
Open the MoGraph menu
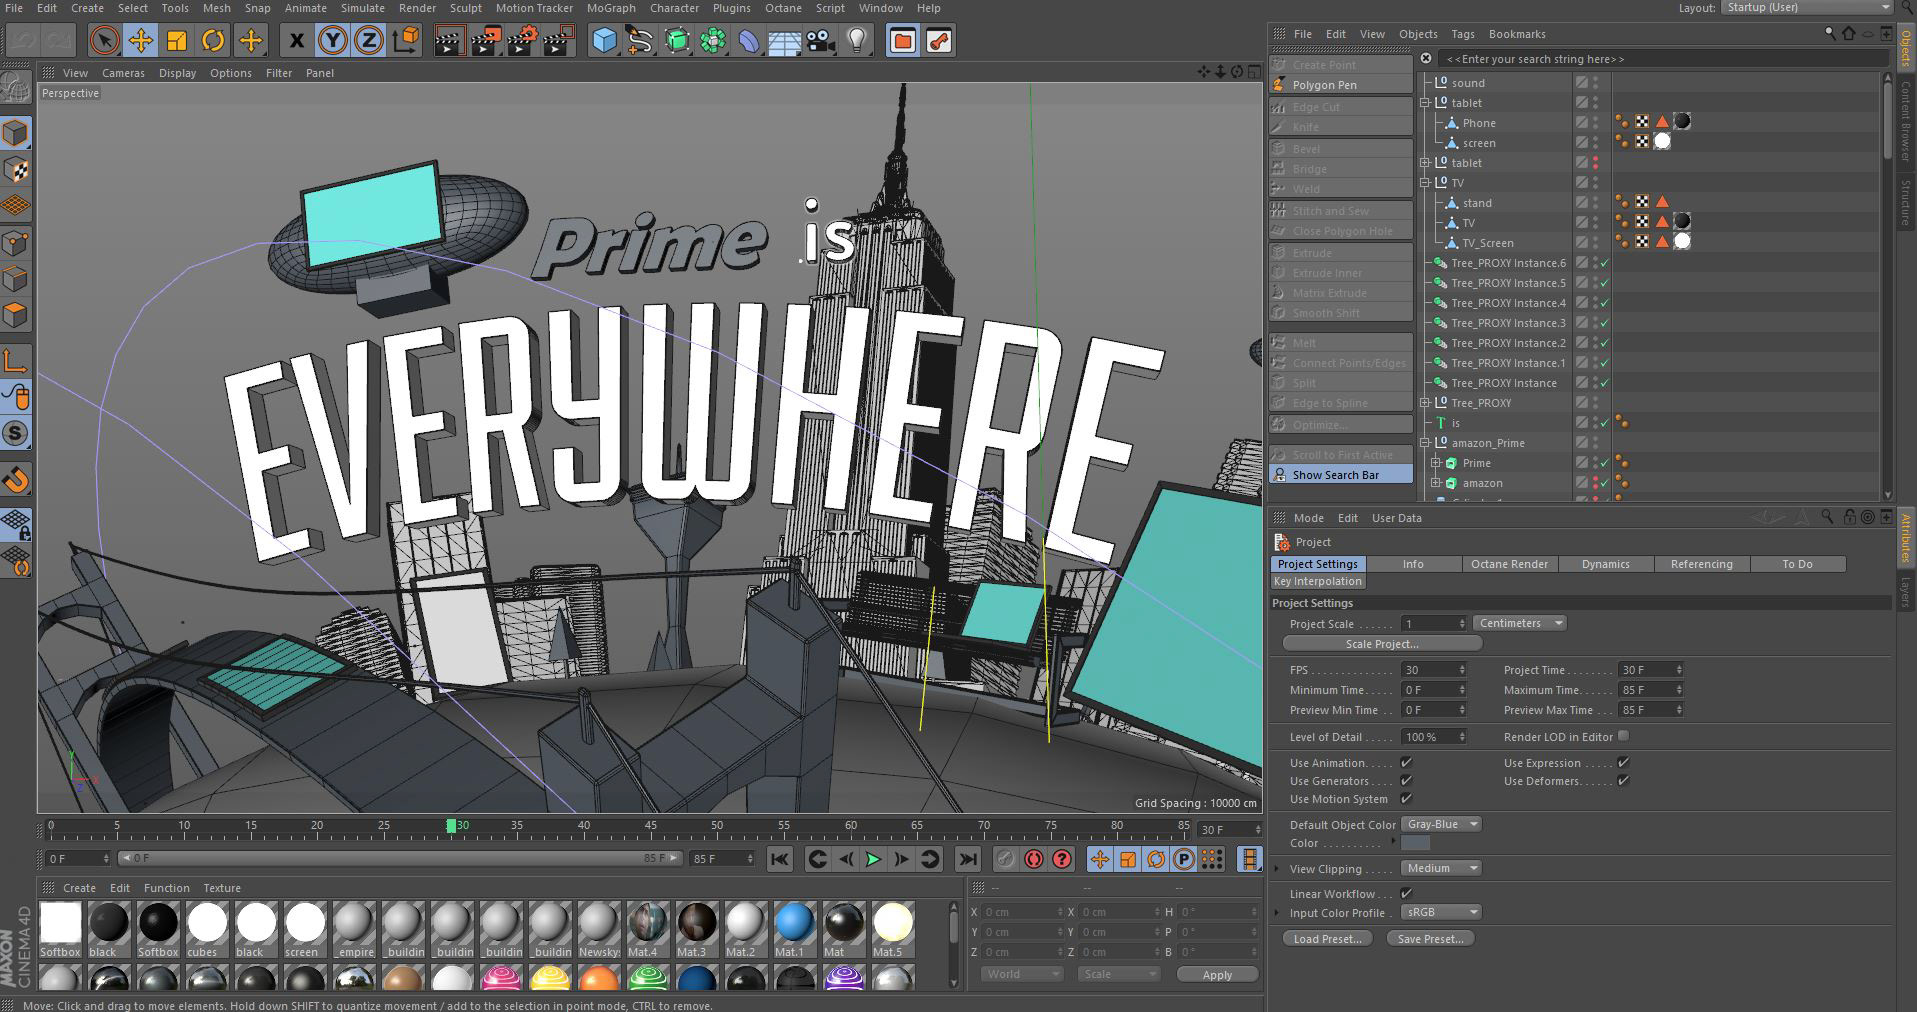[611, 8]
